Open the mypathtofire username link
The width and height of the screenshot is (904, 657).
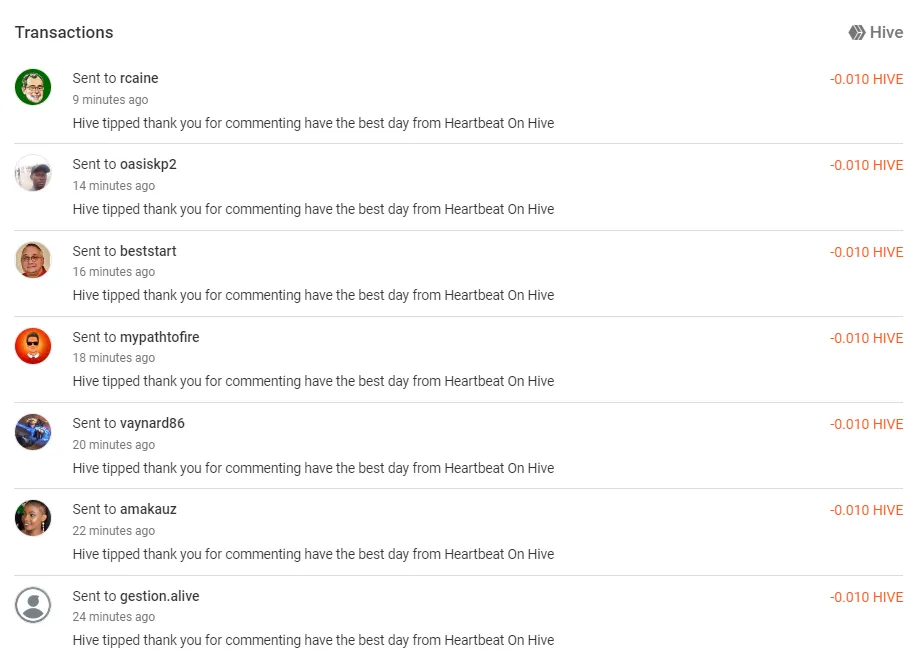pos(160,337)
